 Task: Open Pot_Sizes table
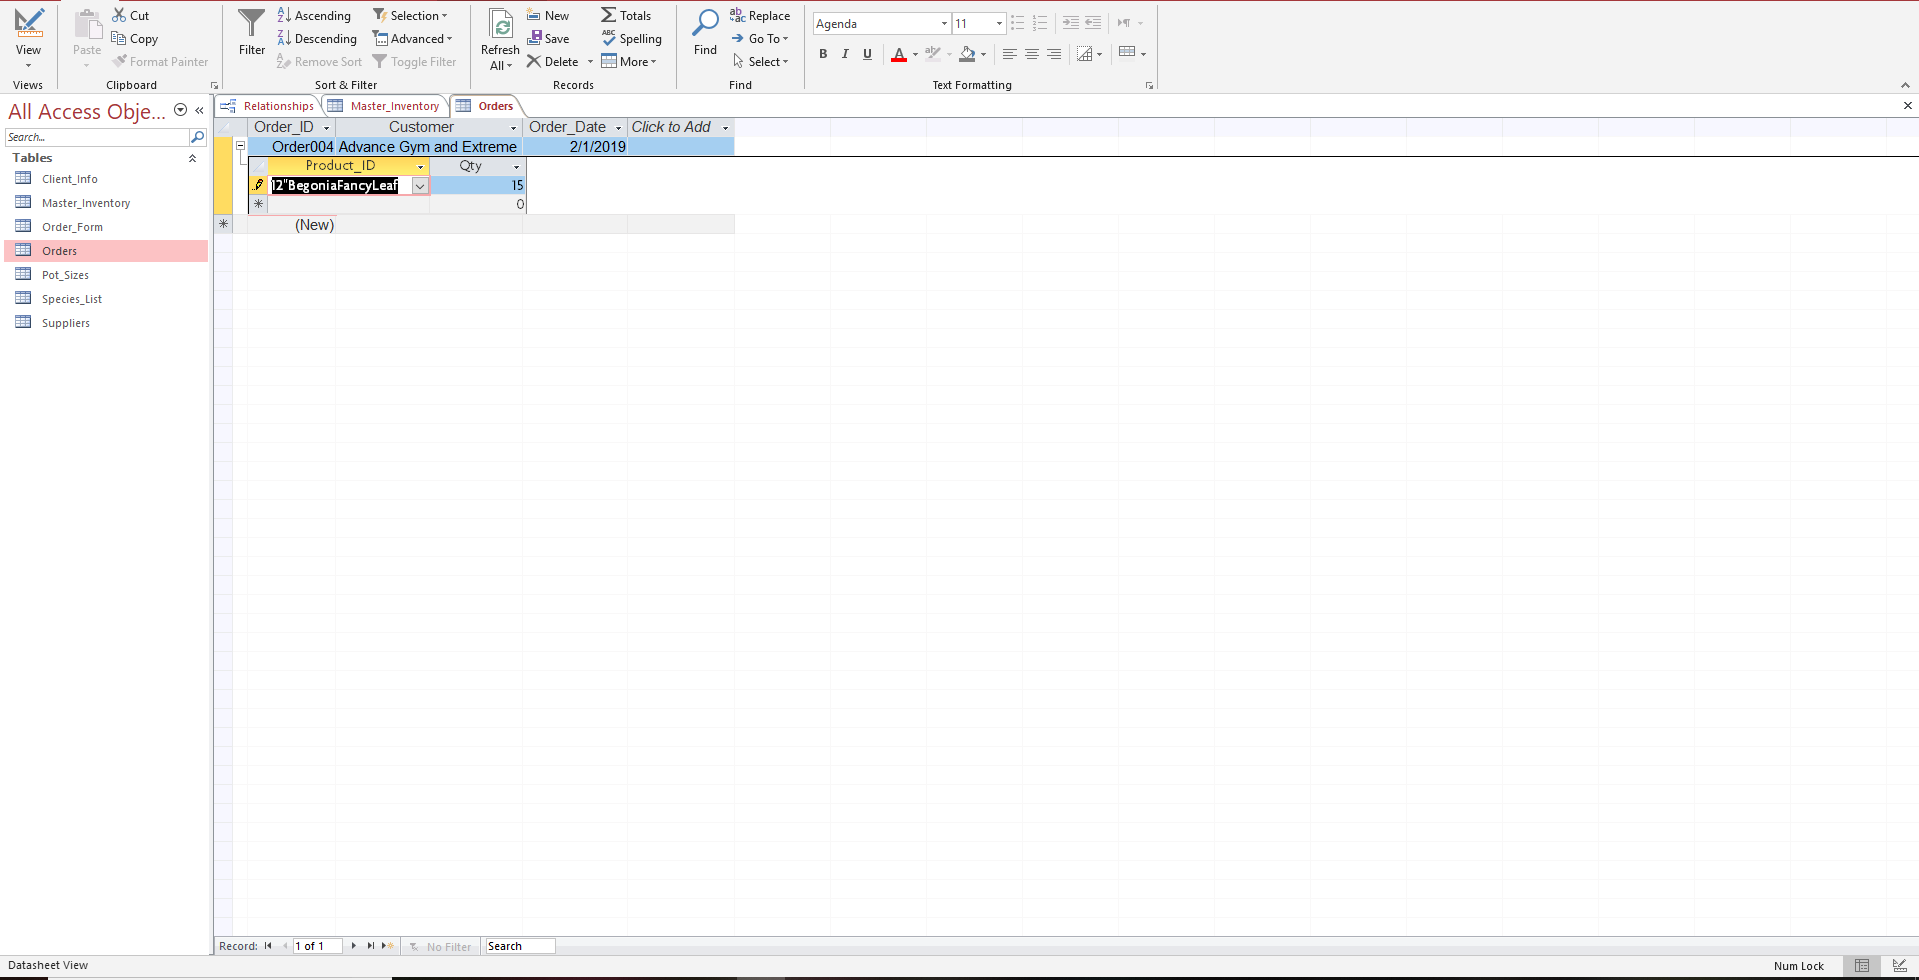tap(65, 275)
